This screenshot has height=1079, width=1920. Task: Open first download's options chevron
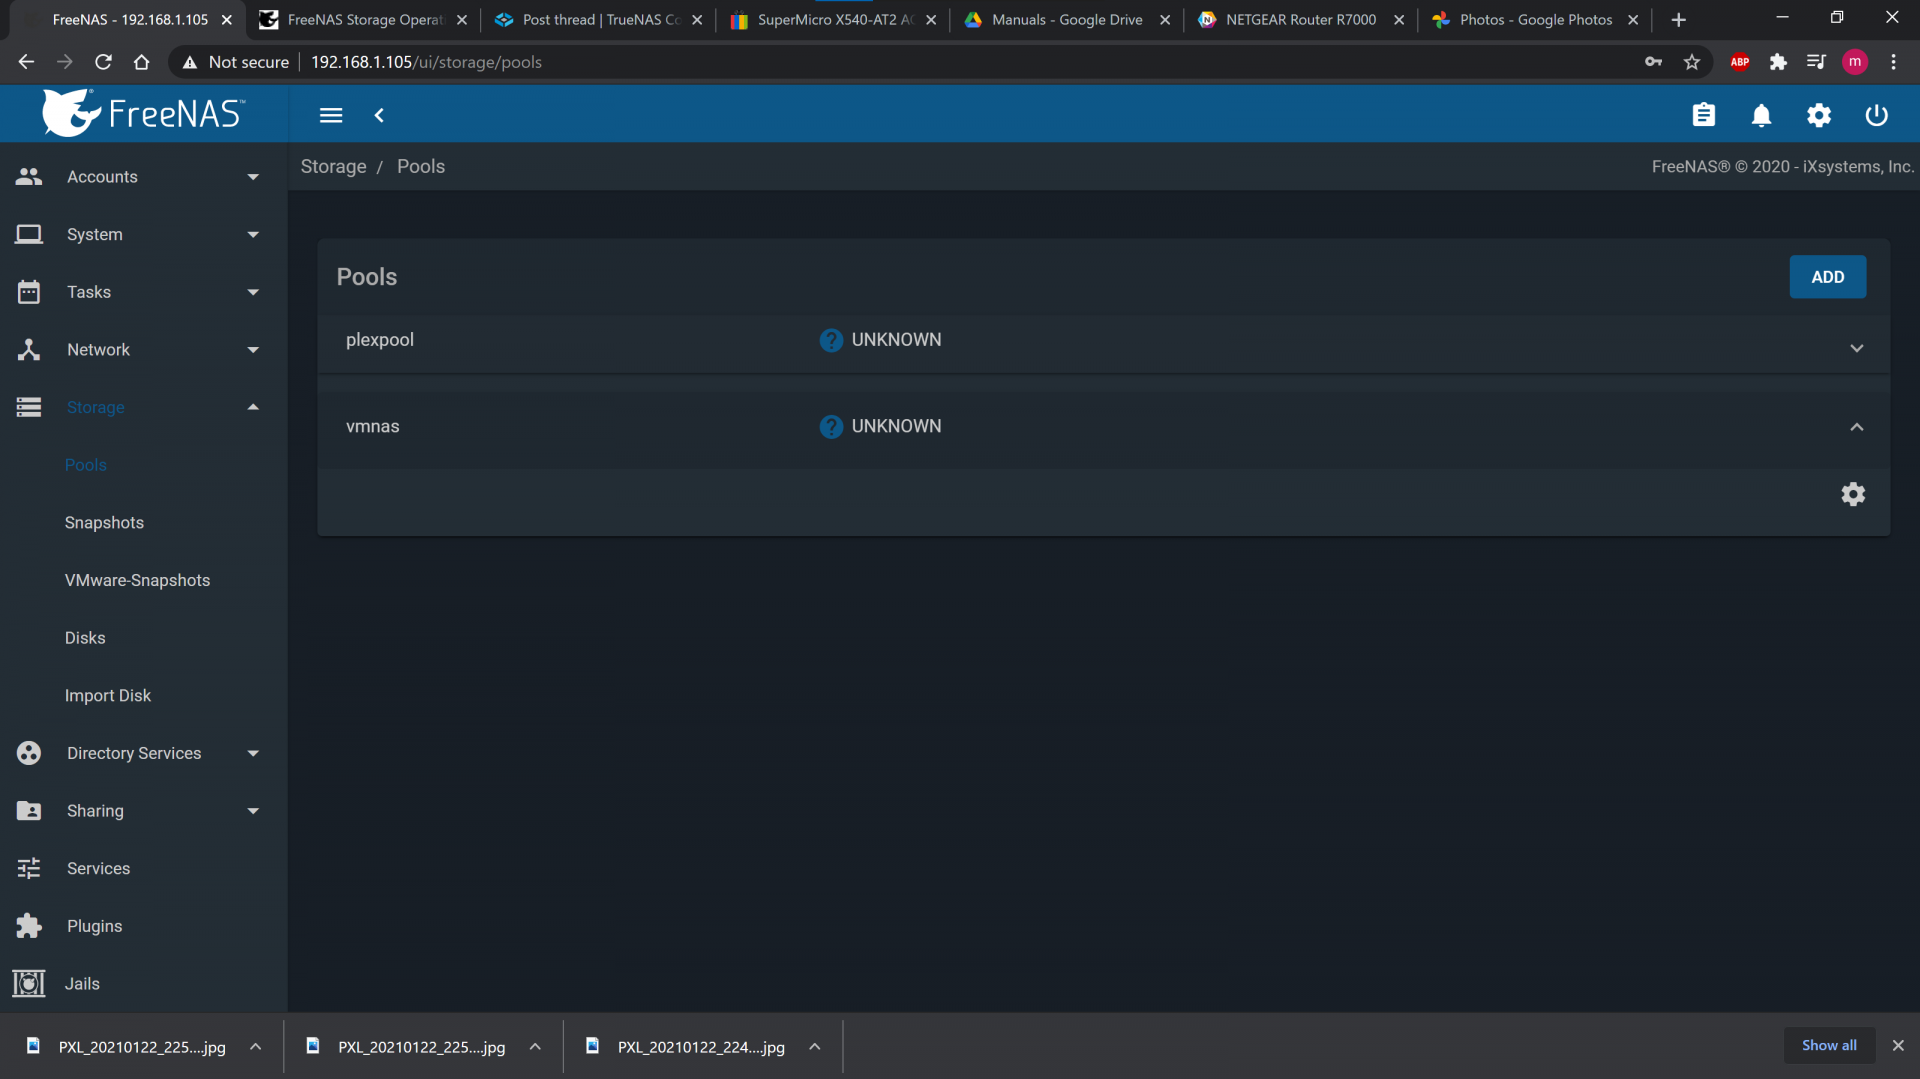pos(256,1047)
